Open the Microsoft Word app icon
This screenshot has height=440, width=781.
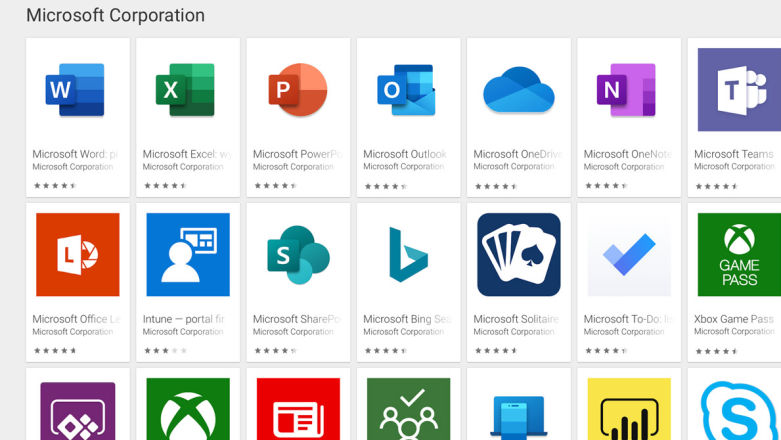[x=75, y=90]
